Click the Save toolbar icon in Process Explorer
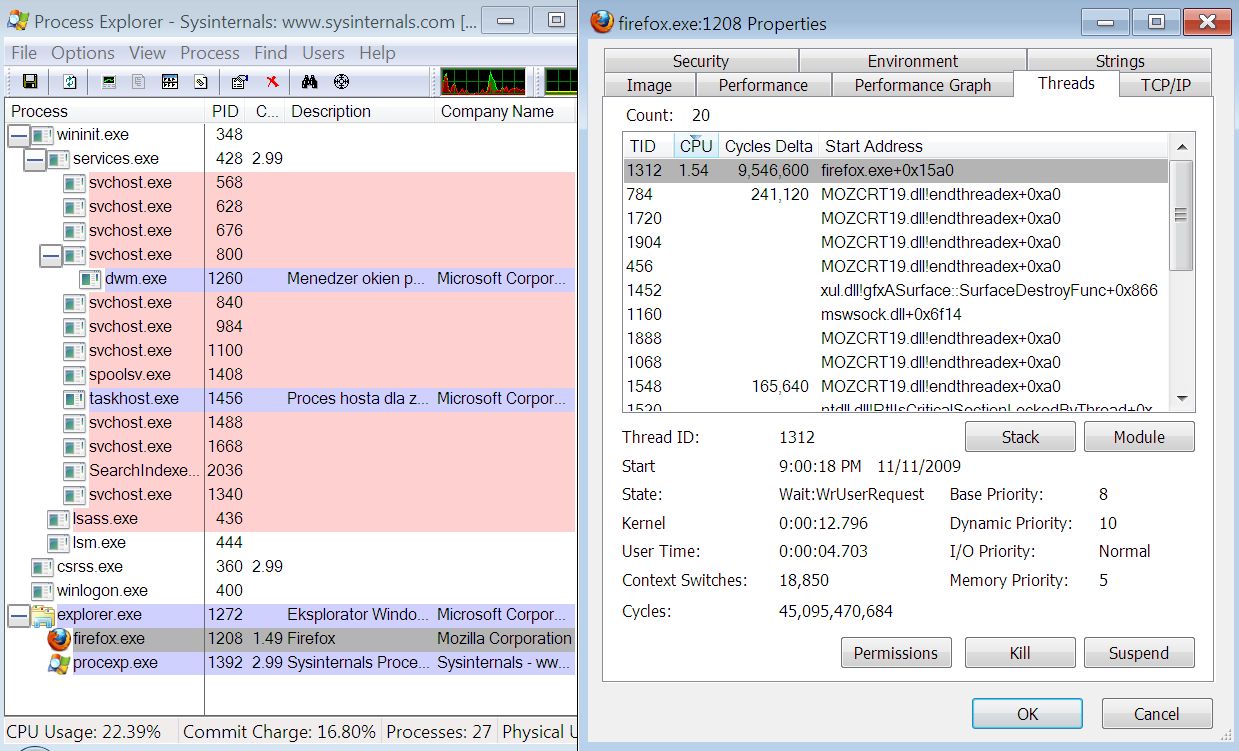This screenshot has width=1239, height=751. point(30,82)
